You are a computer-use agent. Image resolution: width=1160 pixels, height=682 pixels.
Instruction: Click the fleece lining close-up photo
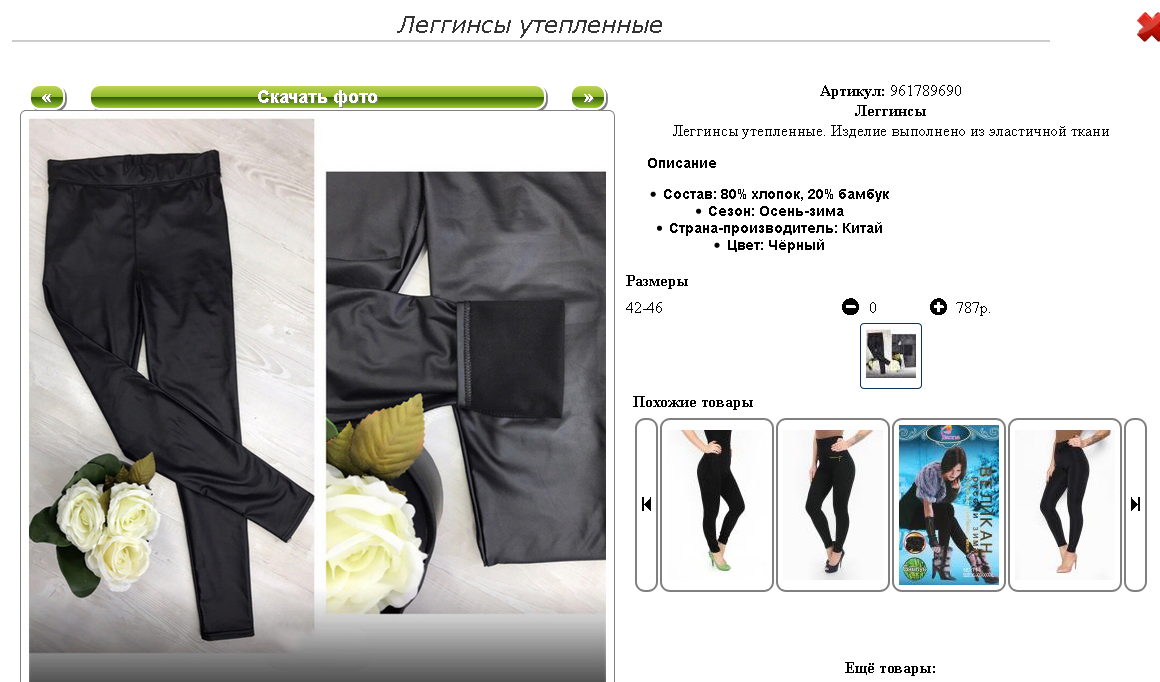pyautogui.click(x=466, y=392)
